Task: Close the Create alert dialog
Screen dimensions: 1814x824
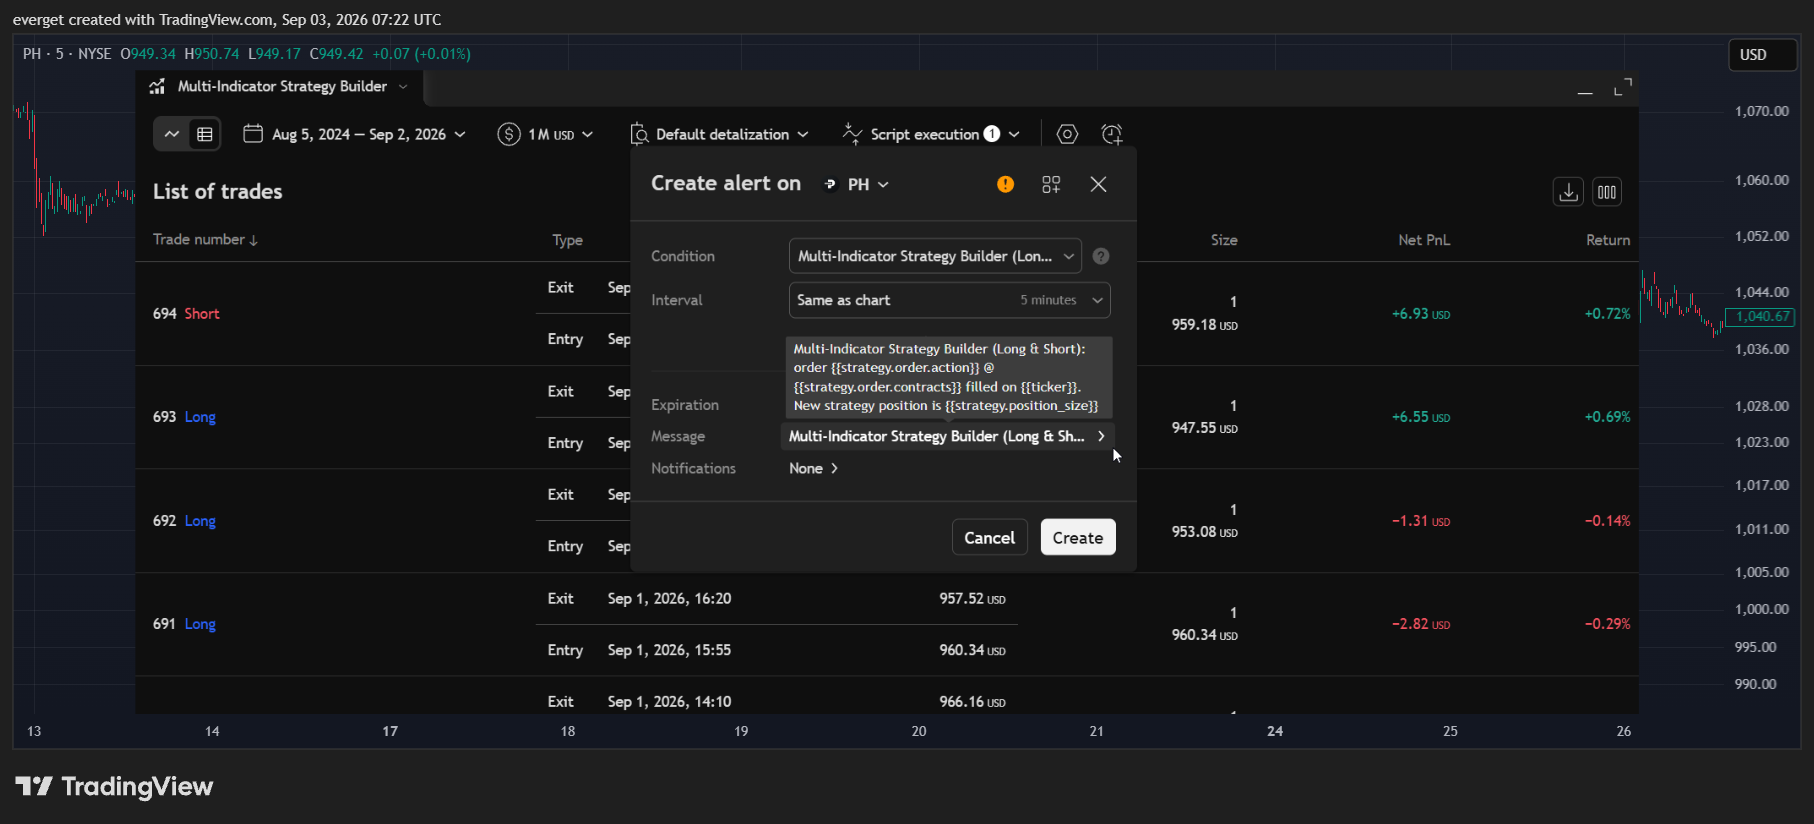Action: 1098,184
